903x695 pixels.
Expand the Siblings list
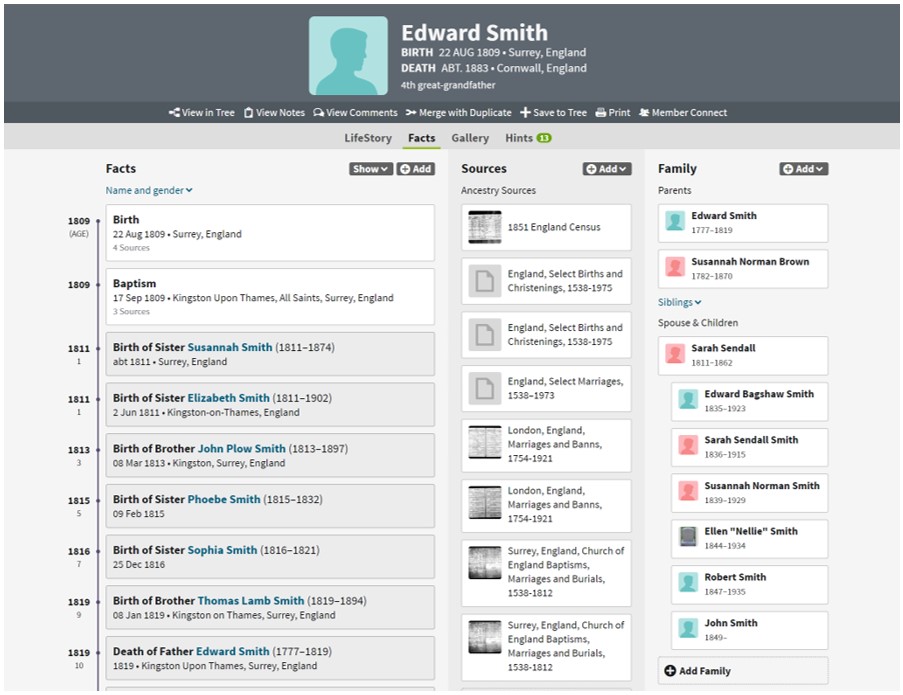coord(680,302)
